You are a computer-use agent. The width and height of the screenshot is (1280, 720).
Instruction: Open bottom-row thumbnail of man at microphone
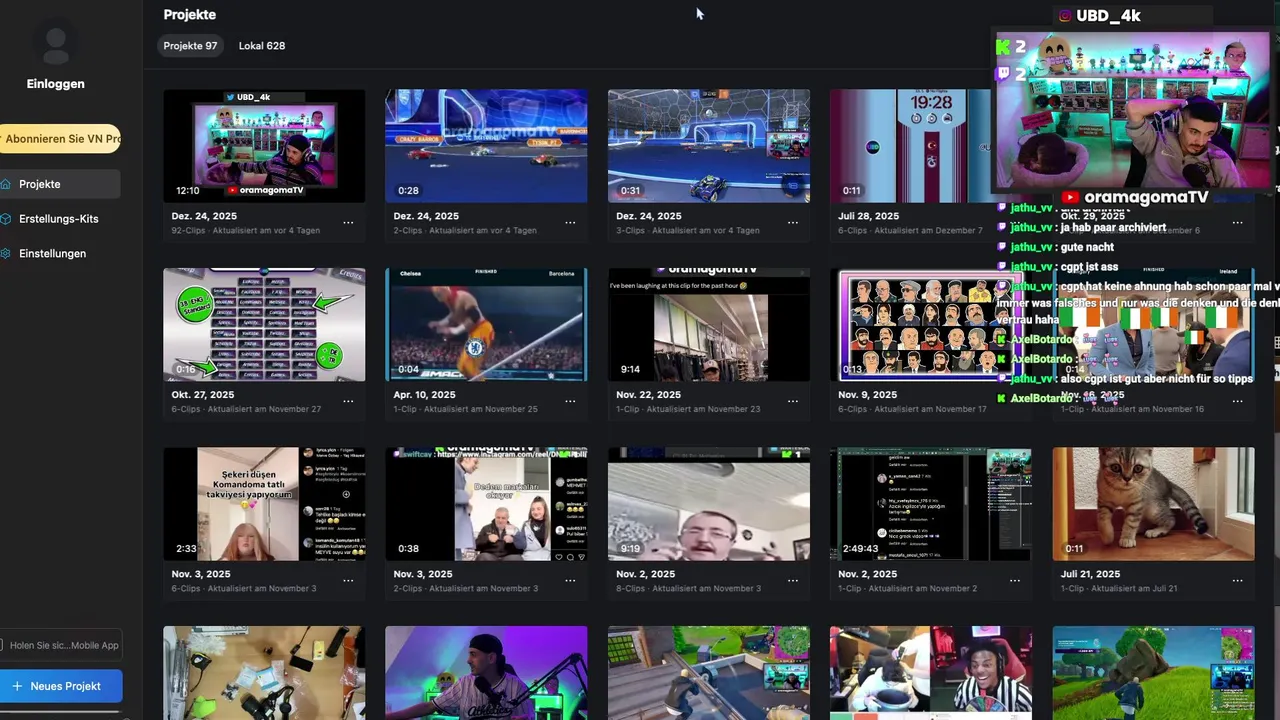pos(486,673)
